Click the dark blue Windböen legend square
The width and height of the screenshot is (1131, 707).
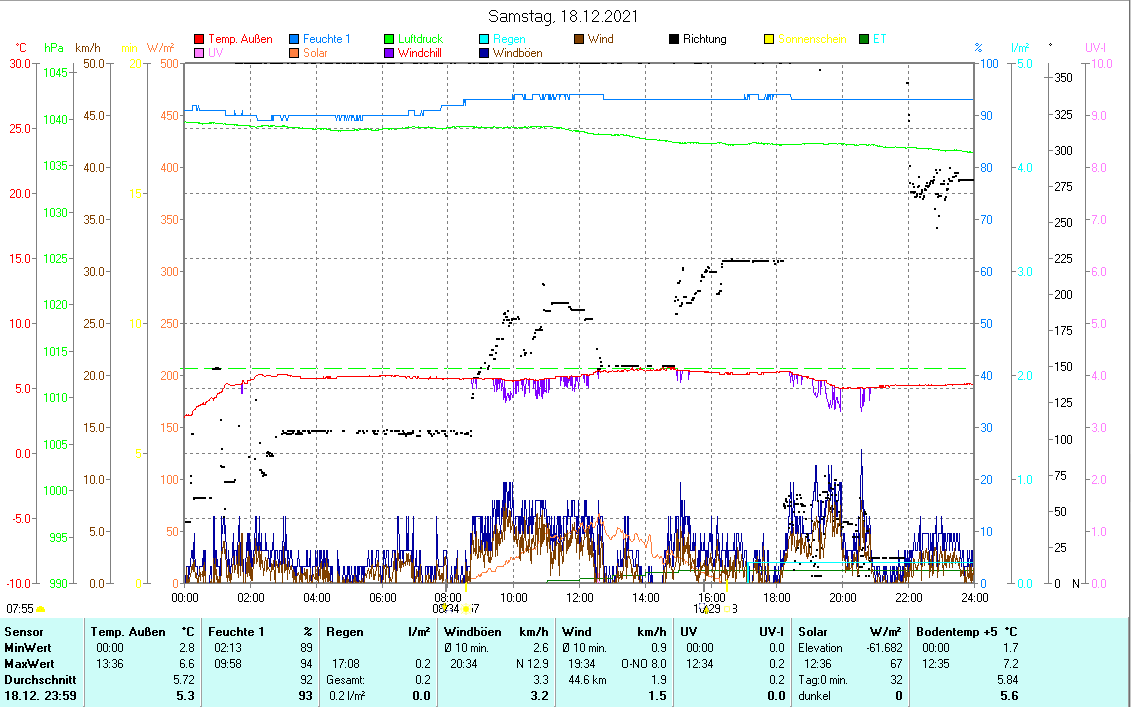point(485,53)
